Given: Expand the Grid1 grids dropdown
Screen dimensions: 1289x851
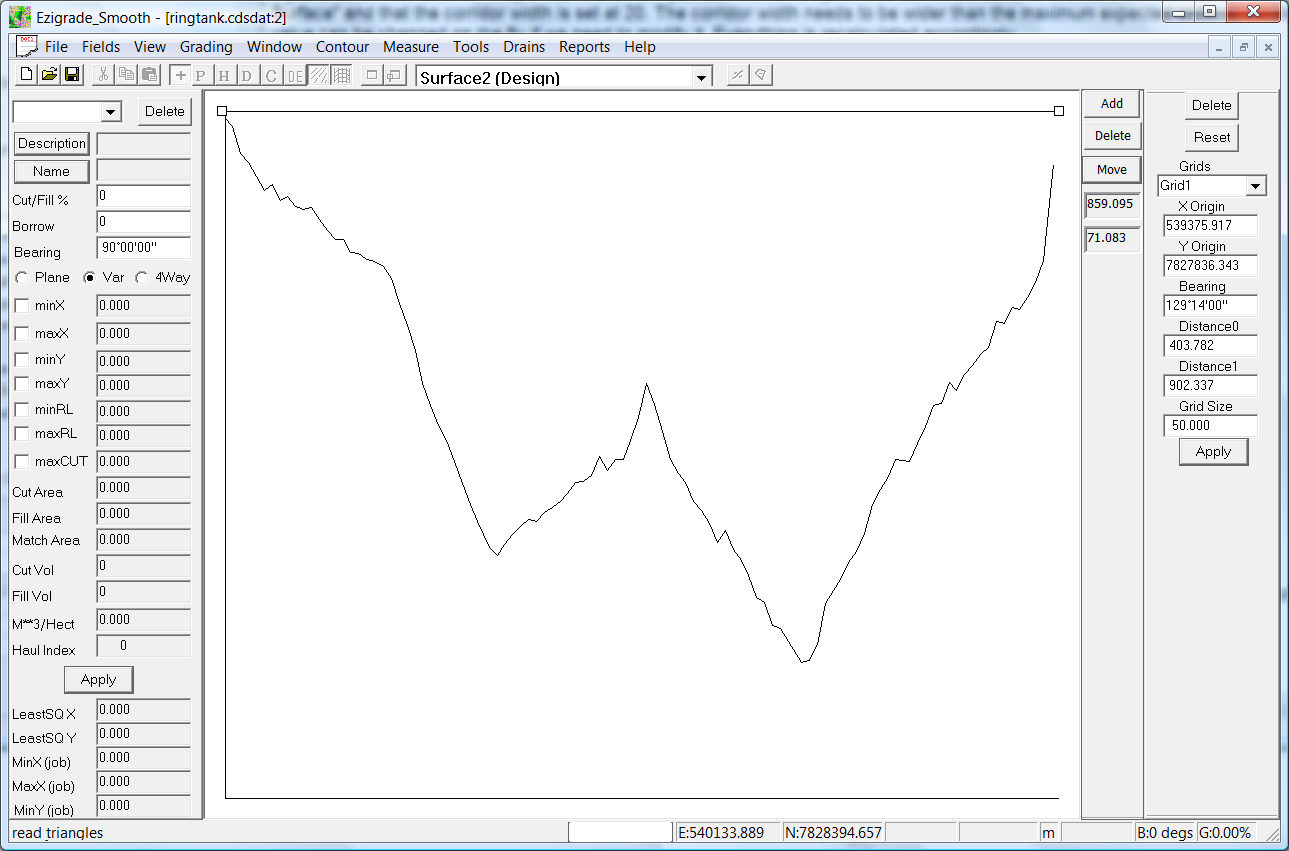Looking at the screenshot, I should coord(1256,186).
